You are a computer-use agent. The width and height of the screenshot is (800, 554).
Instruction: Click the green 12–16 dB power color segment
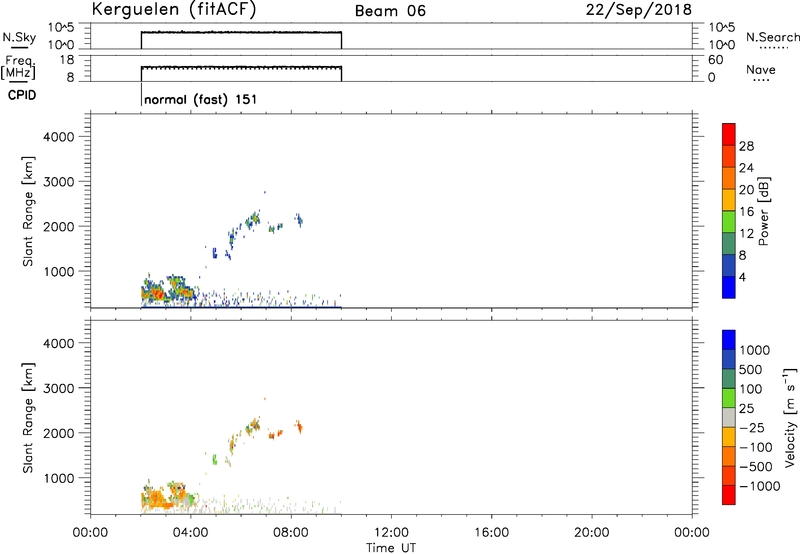pos(729,221)
